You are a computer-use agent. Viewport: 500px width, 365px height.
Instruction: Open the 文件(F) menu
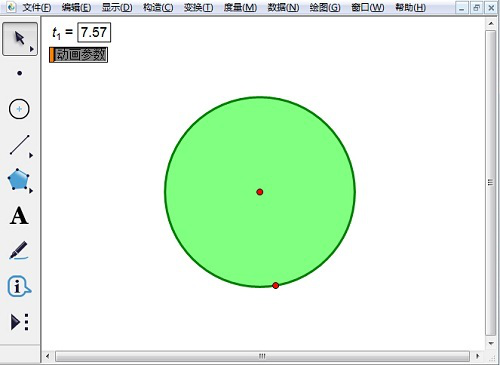tap(37, 7)
